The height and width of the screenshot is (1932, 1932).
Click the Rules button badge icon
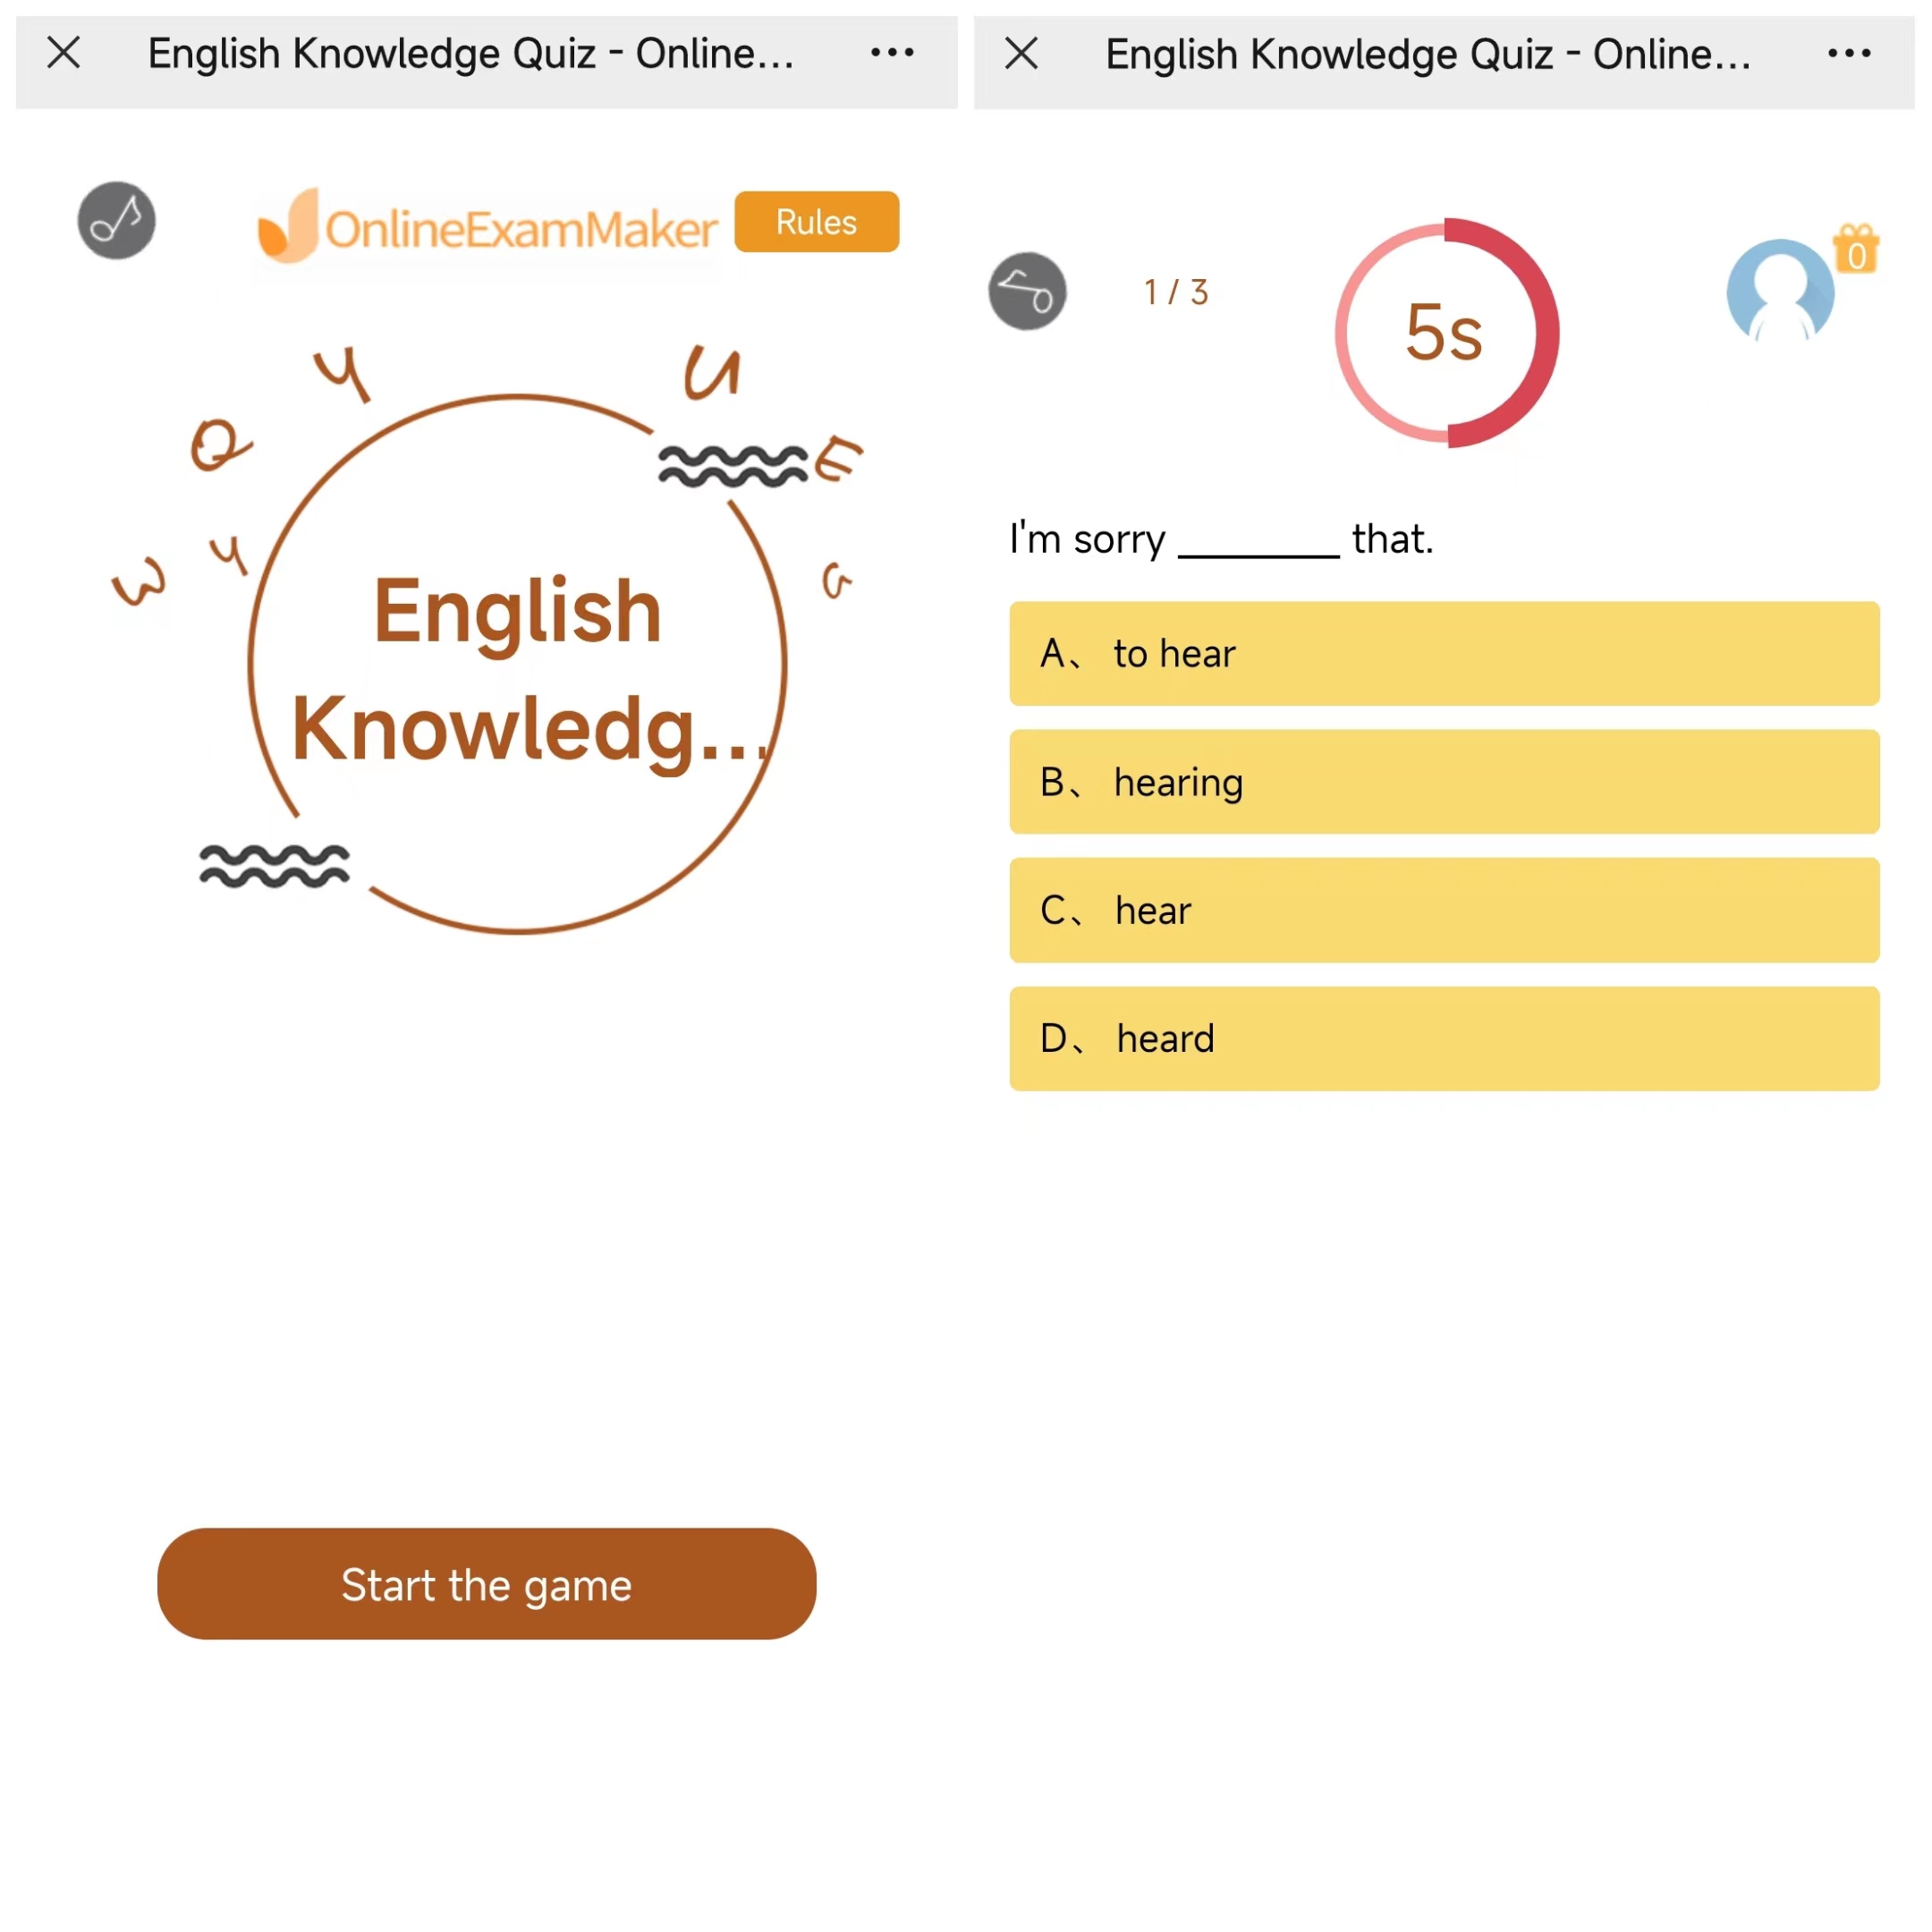click(816, 221)
